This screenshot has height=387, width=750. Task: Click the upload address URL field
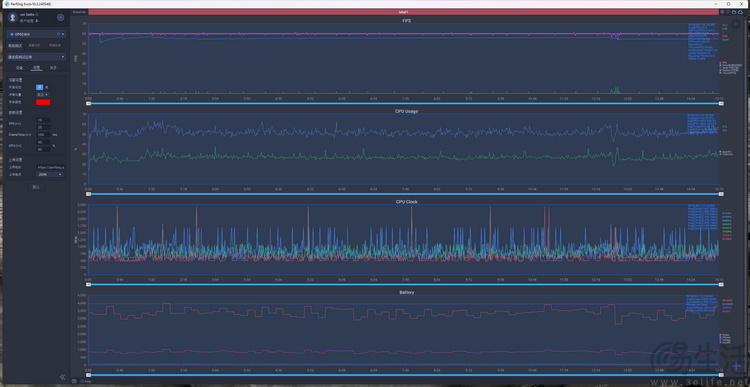tap(51, 167)
